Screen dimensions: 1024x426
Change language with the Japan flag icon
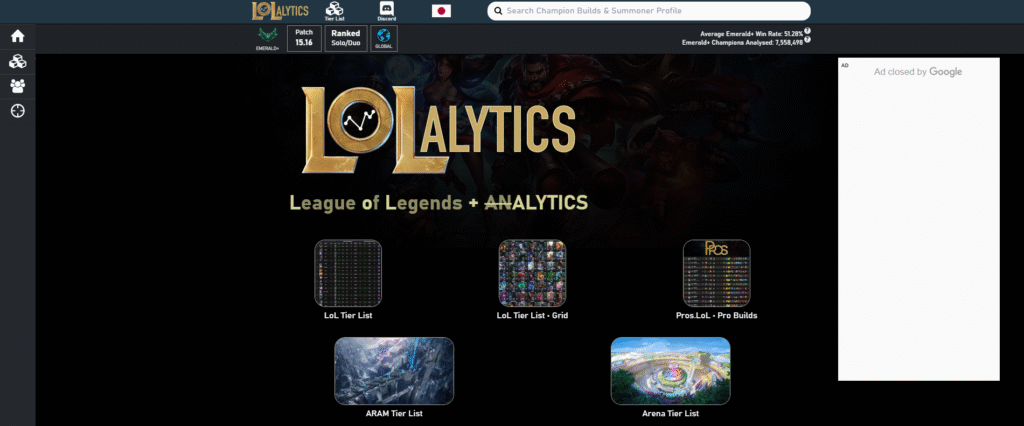441,10
